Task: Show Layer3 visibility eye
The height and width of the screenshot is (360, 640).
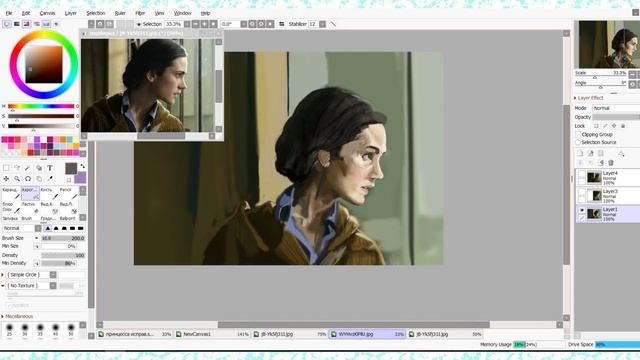Action: click(582, 196)
